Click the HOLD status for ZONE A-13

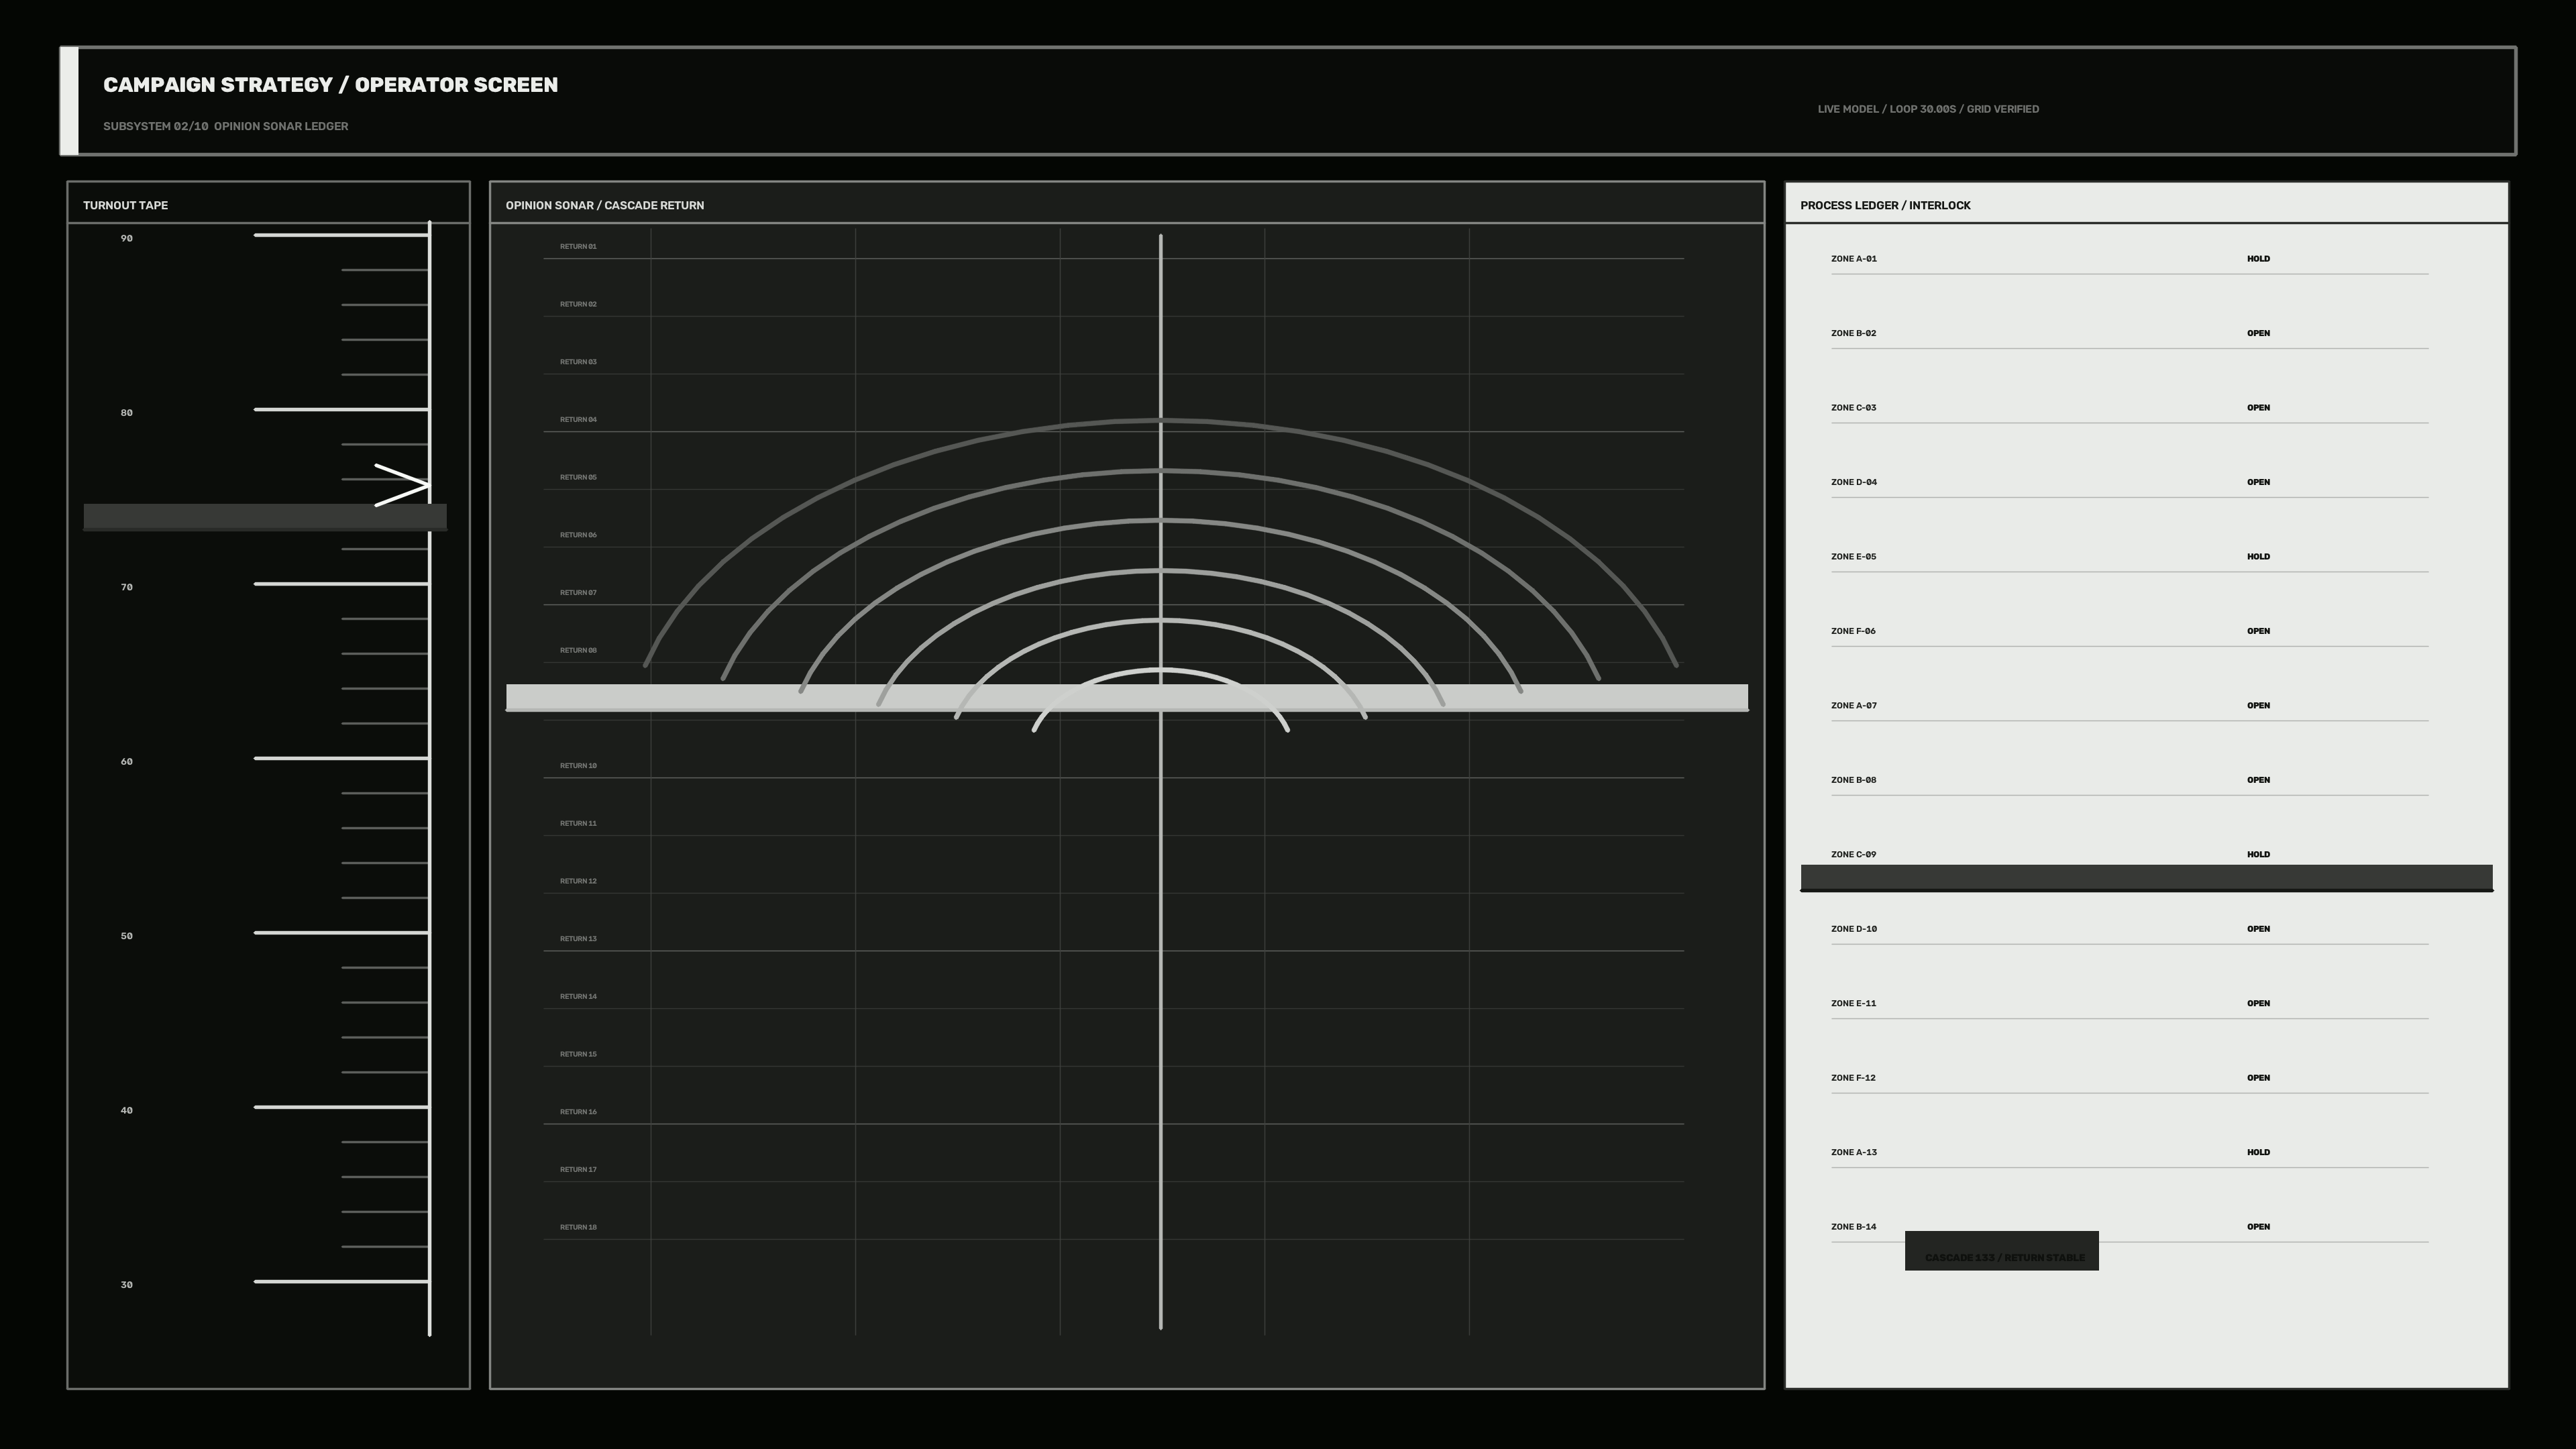point(2258,1153)
